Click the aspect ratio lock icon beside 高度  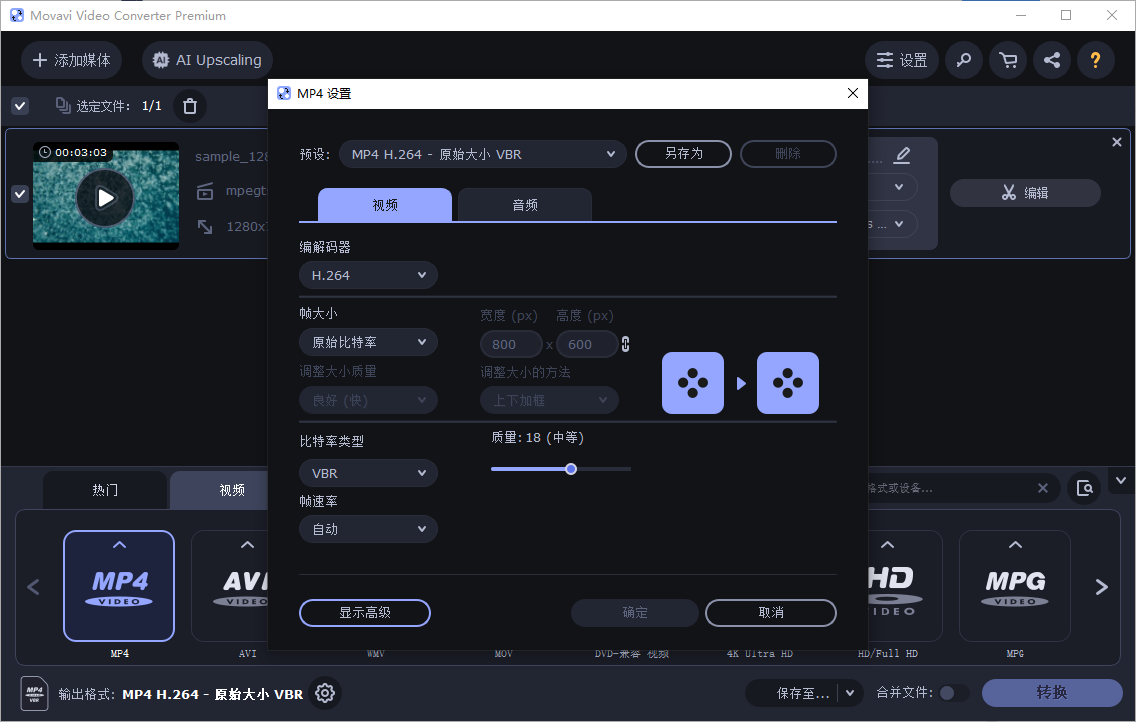coord(625,343)
